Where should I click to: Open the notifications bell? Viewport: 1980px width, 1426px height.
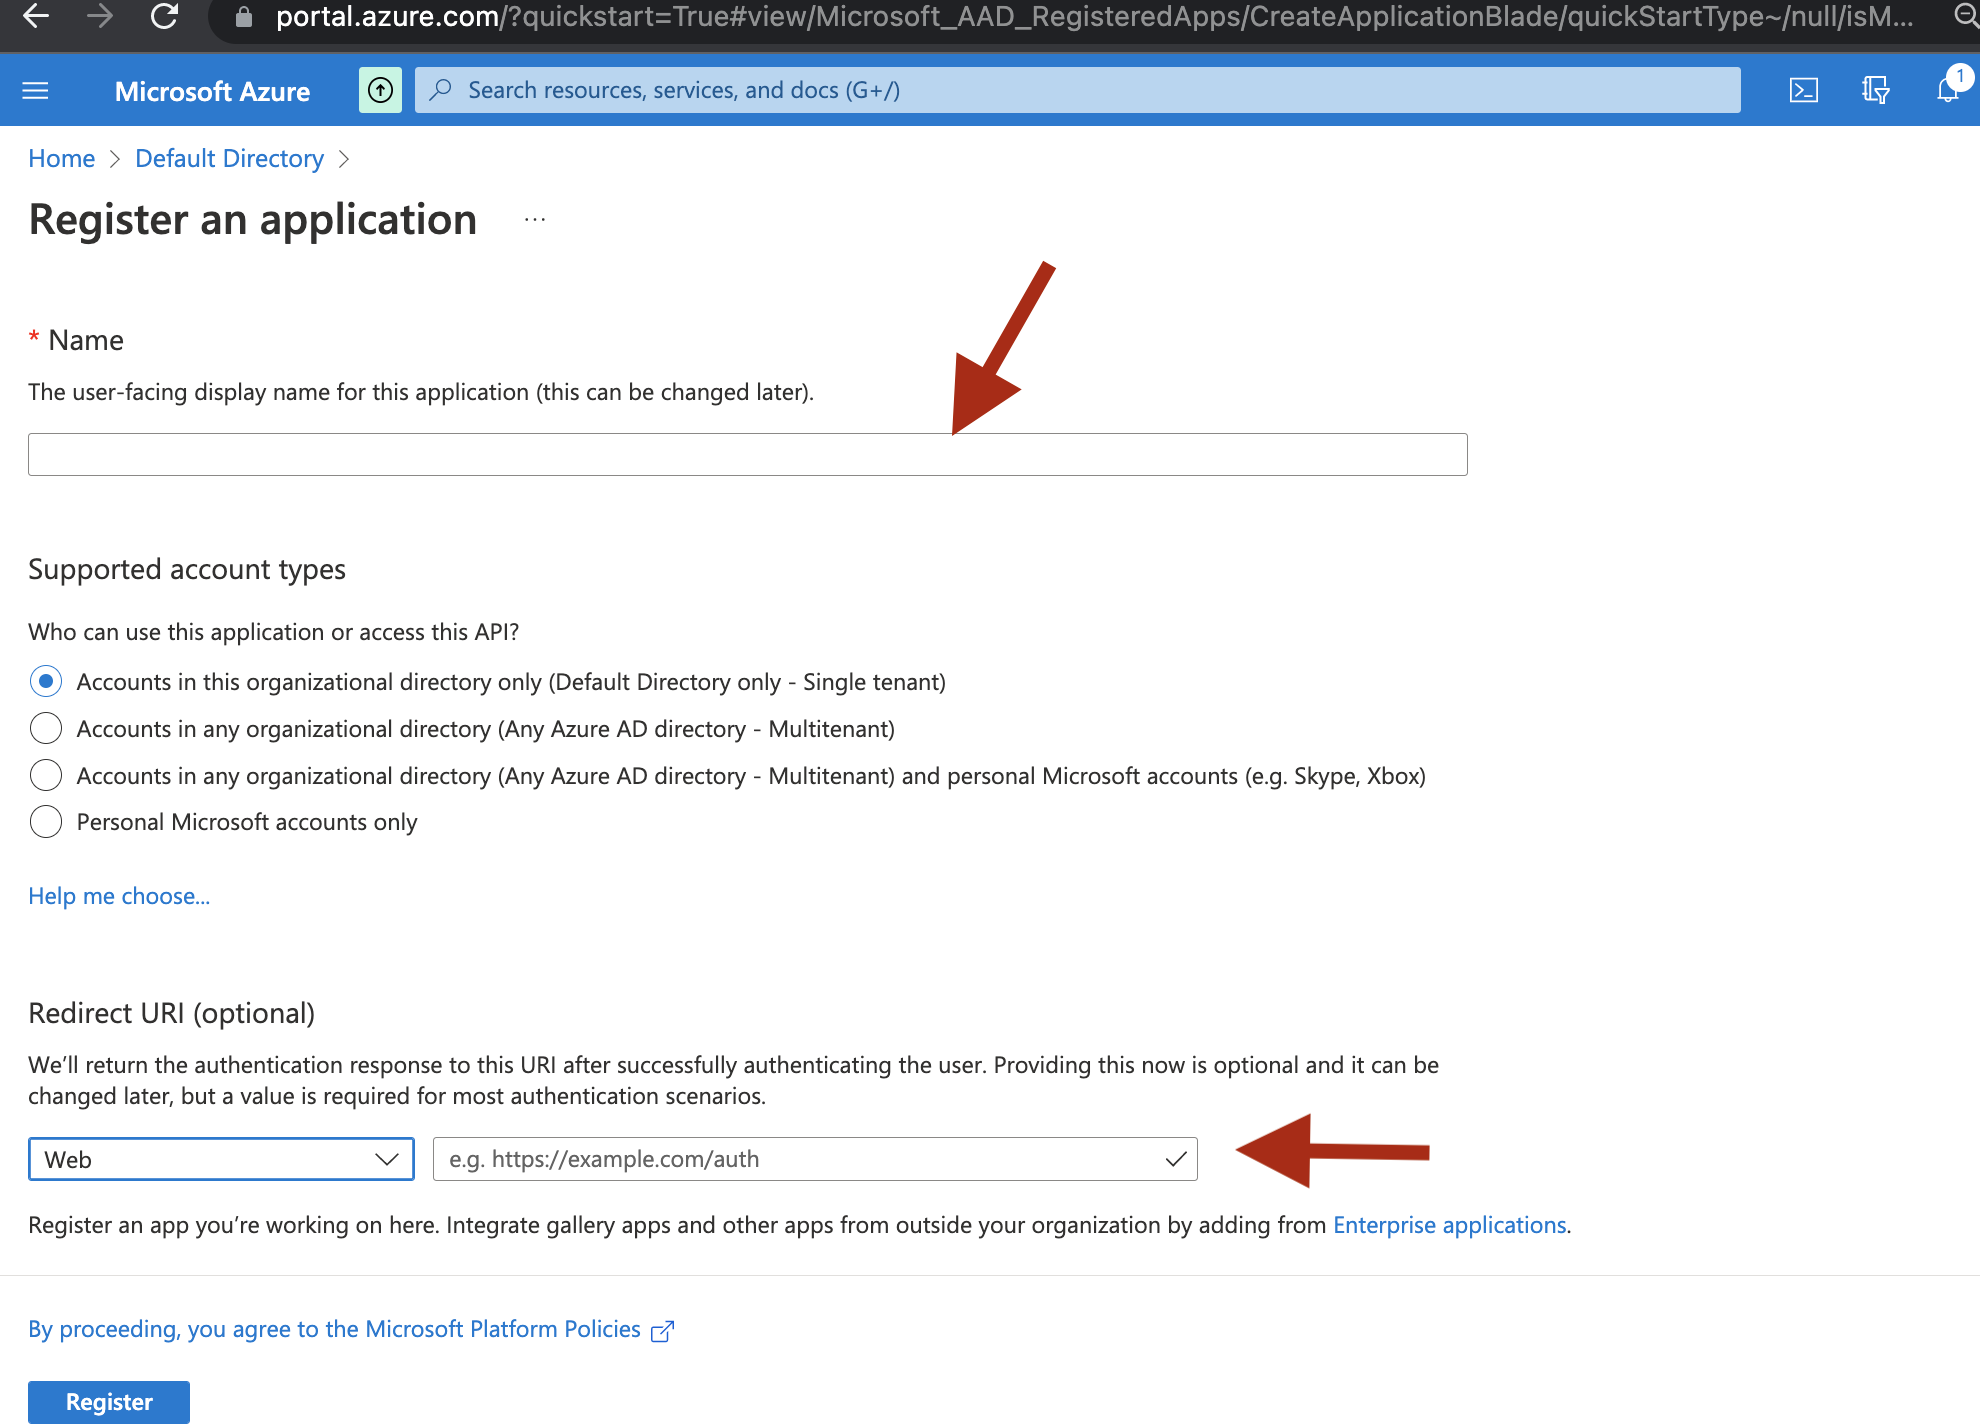(x=1948, y=89)
